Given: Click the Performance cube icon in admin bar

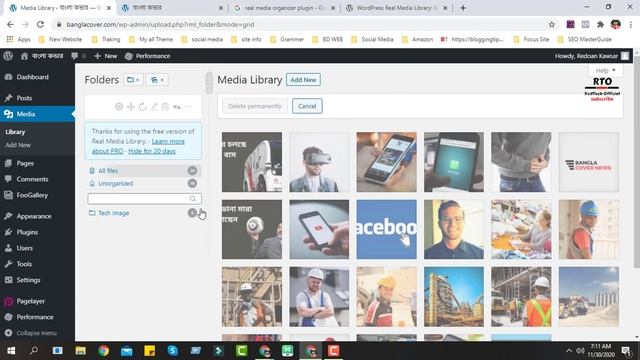Looking at the screenshot, I should (129, 56).
